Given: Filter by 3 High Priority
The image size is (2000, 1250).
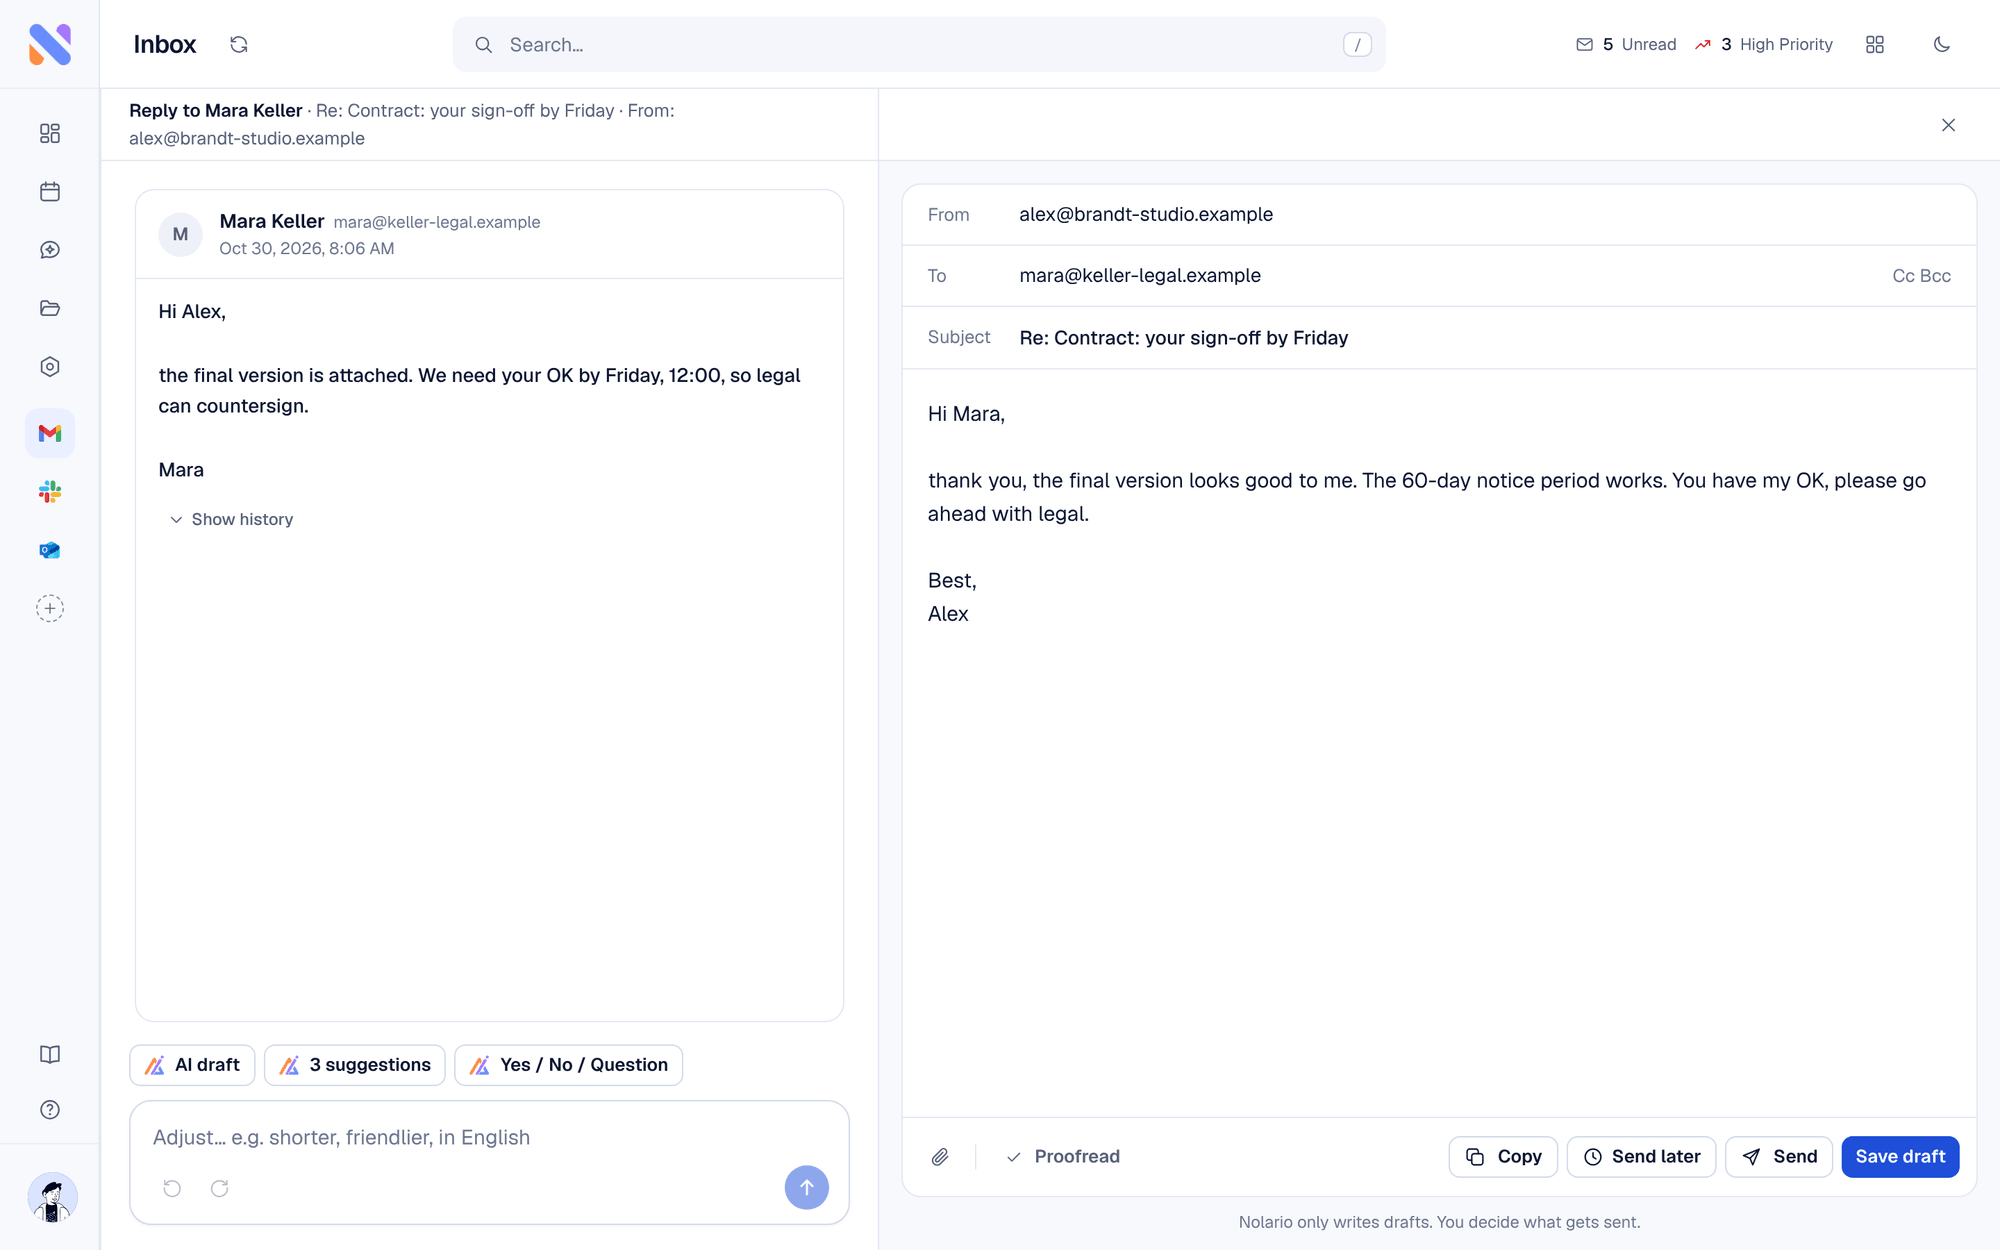Looking at the screenshot, I should [x=1764, y=44].
